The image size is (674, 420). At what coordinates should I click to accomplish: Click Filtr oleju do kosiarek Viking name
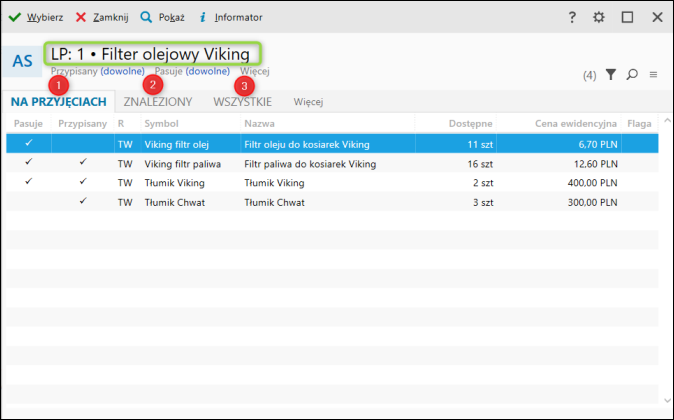[x=307, y=144]
